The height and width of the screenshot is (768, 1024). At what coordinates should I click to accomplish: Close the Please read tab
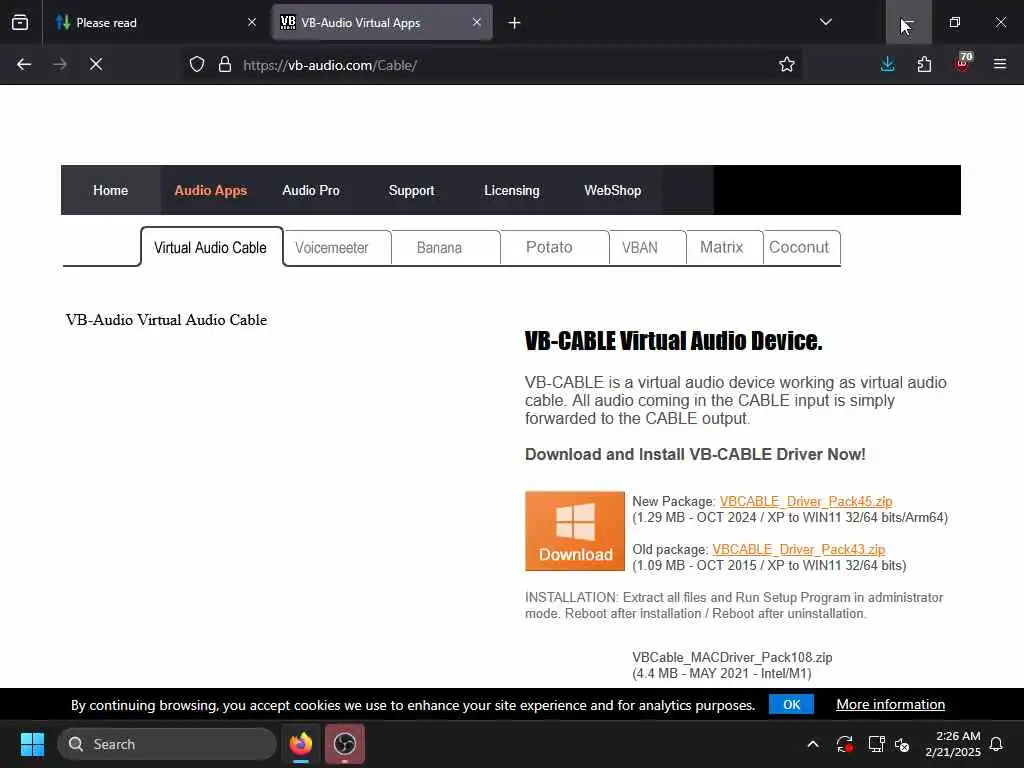[252, 23]
